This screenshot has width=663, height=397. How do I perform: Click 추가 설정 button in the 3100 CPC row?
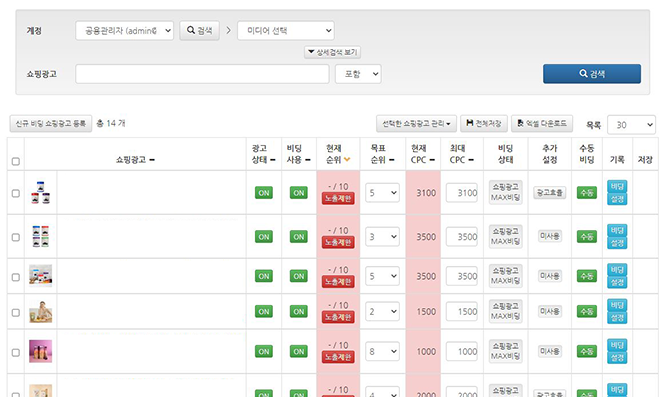point(550,193)
